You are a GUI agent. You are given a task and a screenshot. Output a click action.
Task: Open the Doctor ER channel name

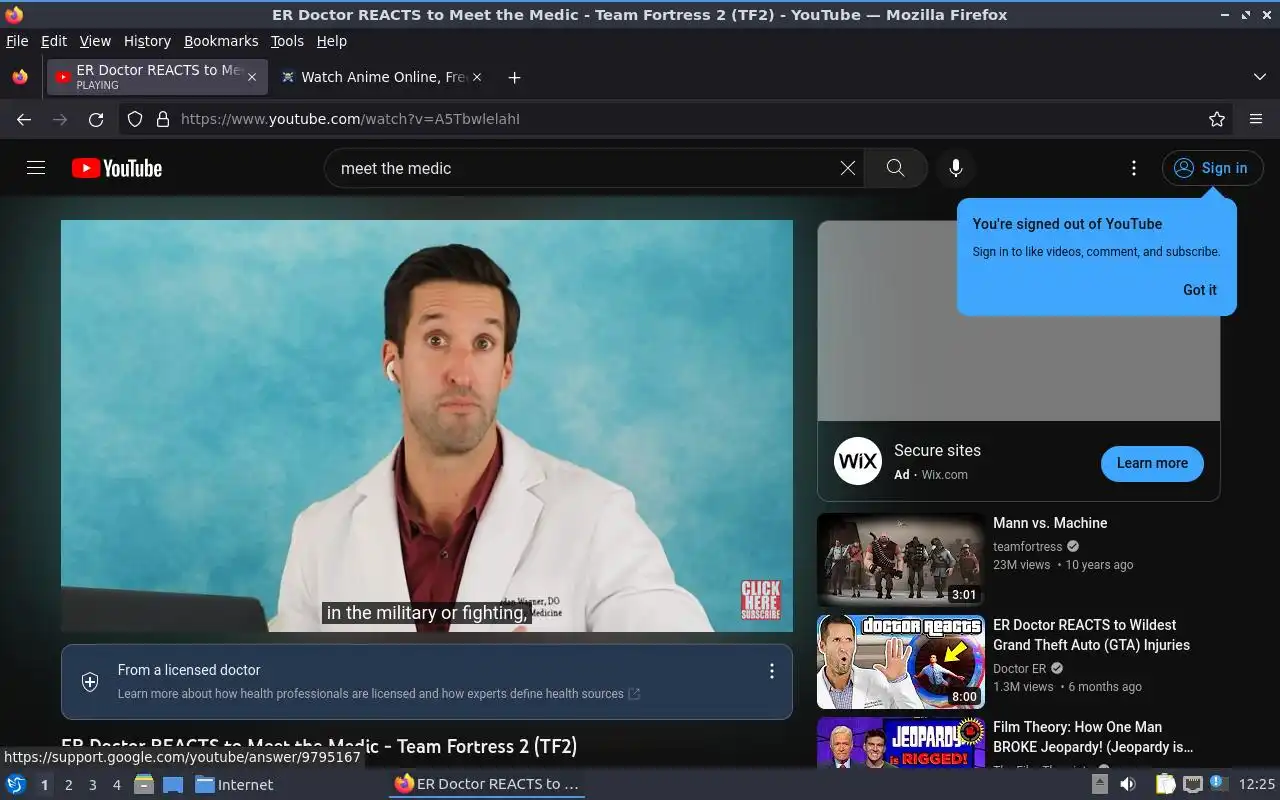click(x=1019, y=669)
